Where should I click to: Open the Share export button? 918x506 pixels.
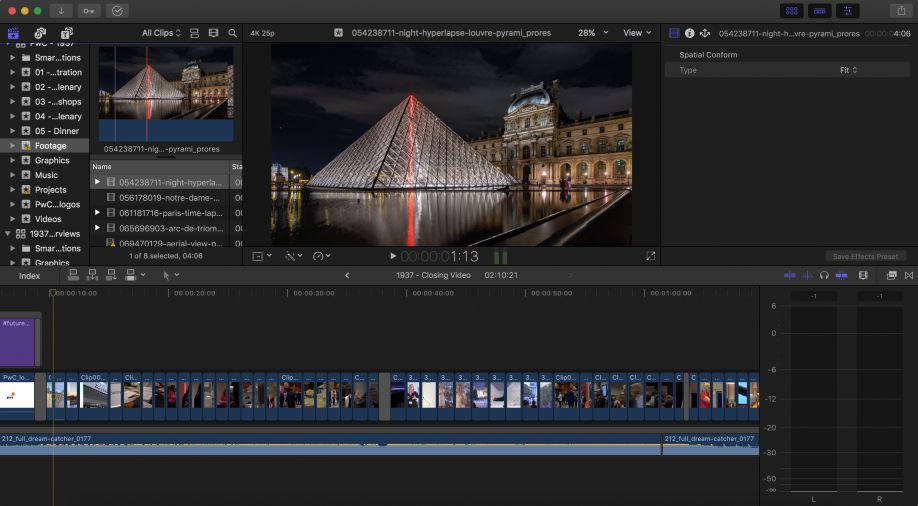900,10
